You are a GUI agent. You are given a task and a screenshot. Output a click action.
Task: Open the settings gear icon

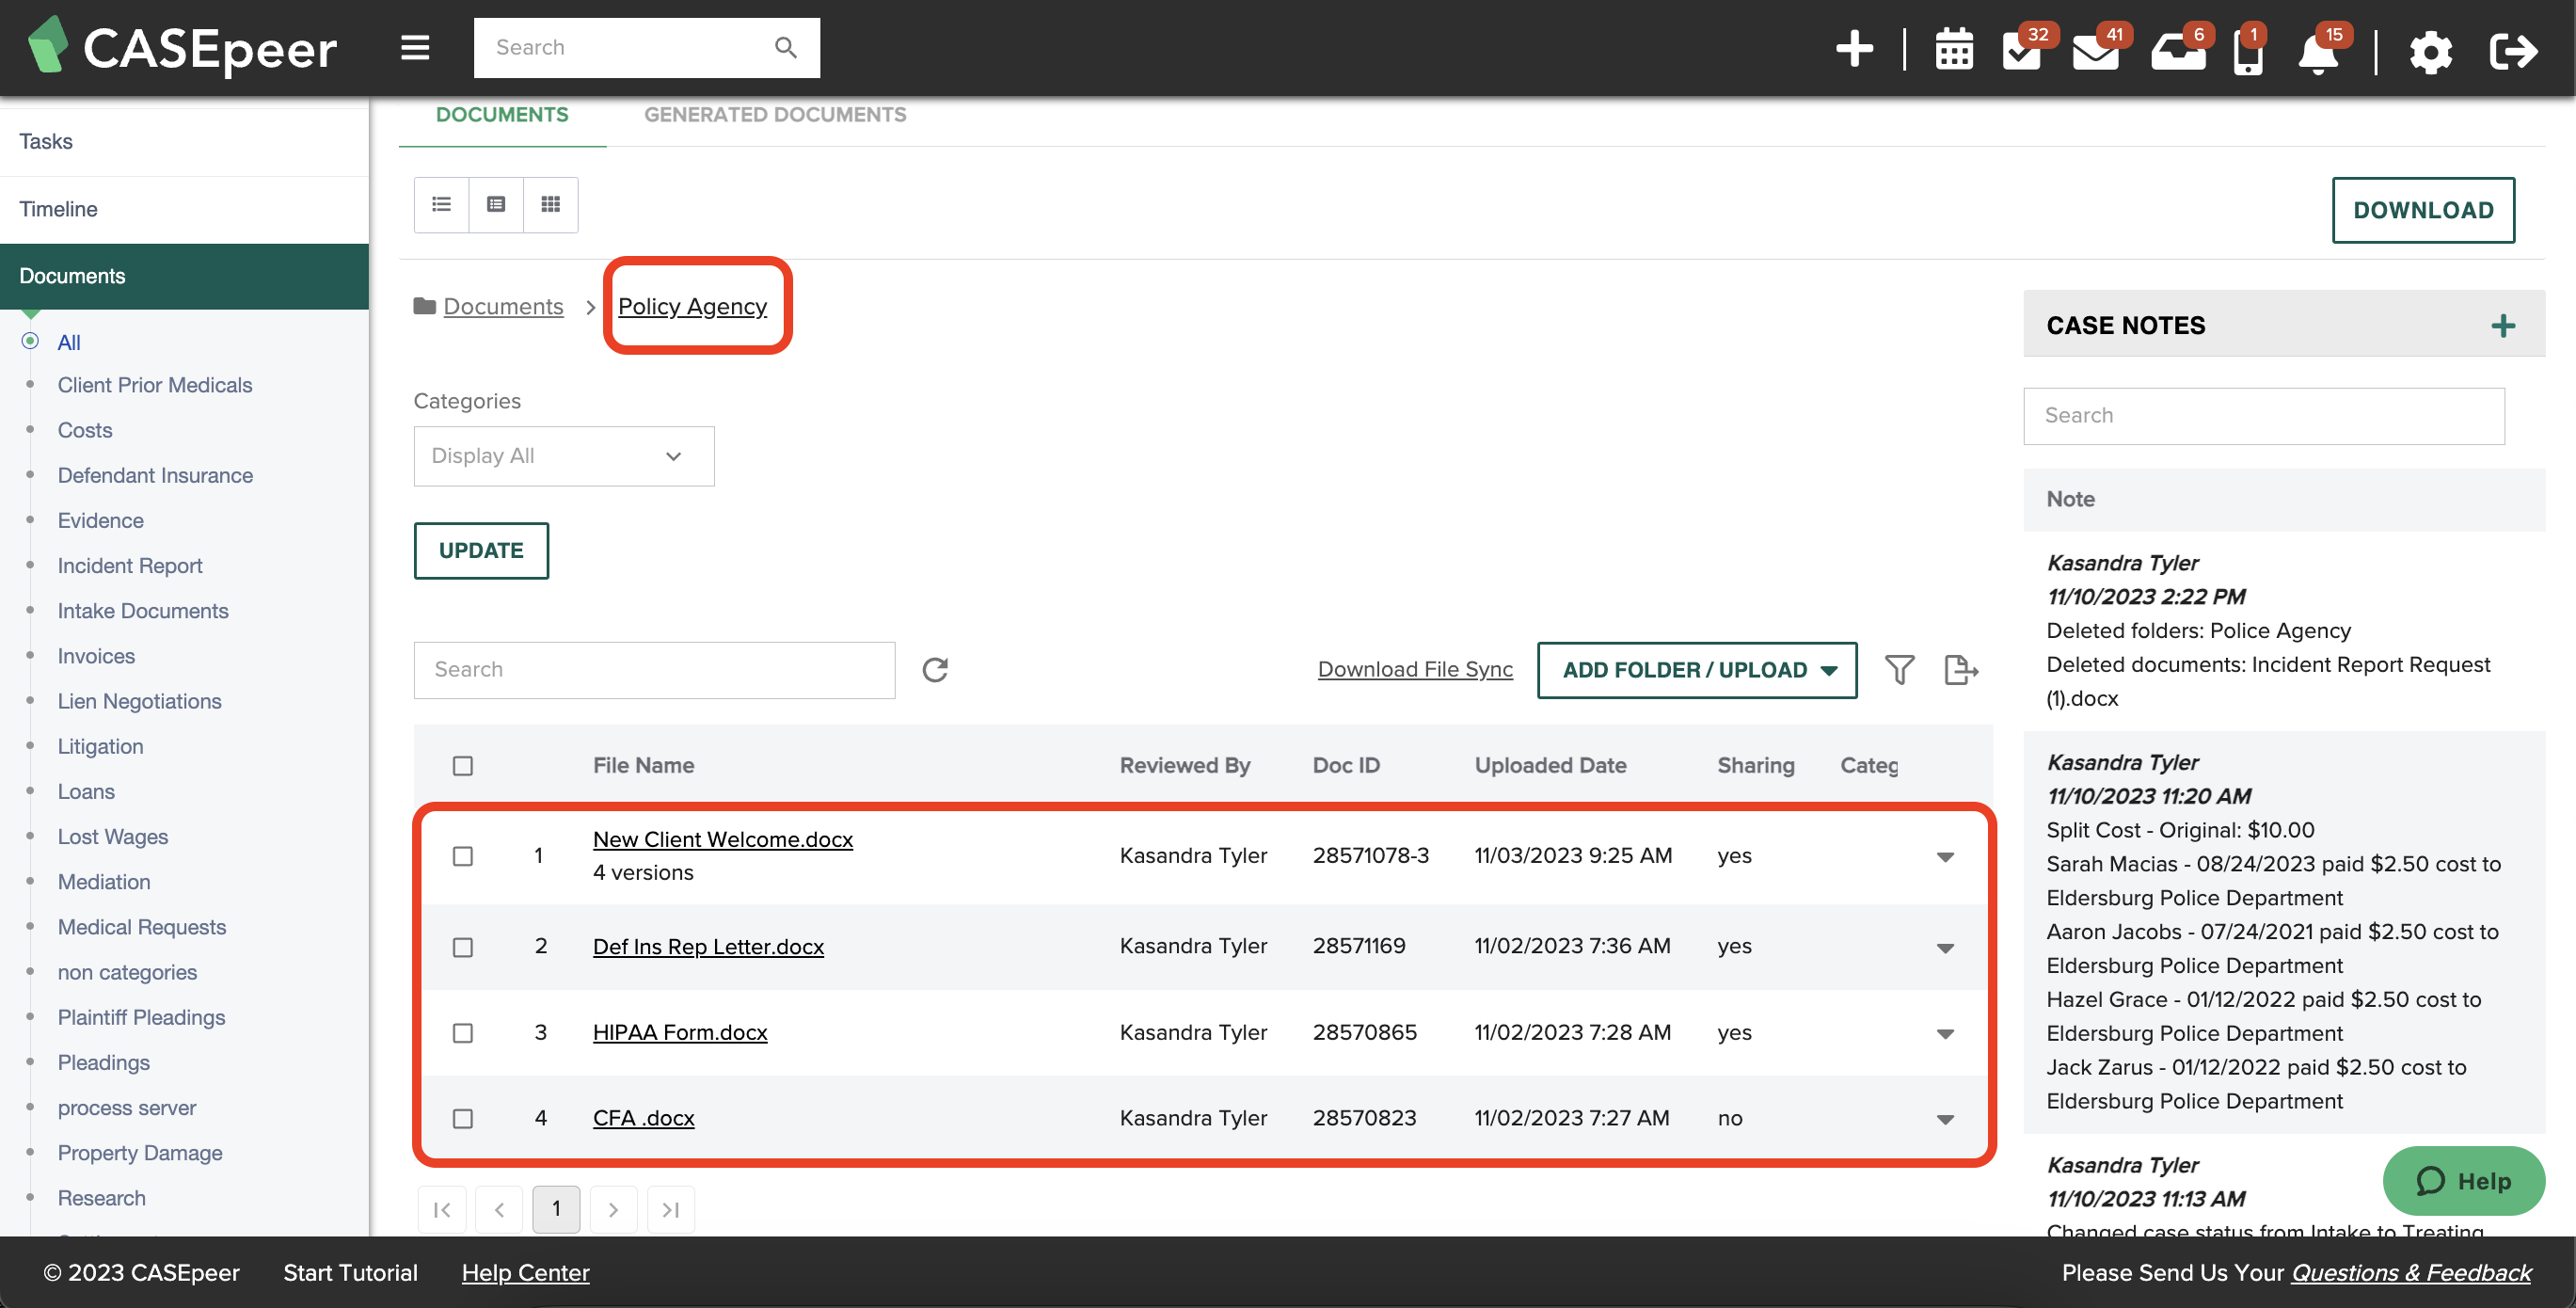2430,52
